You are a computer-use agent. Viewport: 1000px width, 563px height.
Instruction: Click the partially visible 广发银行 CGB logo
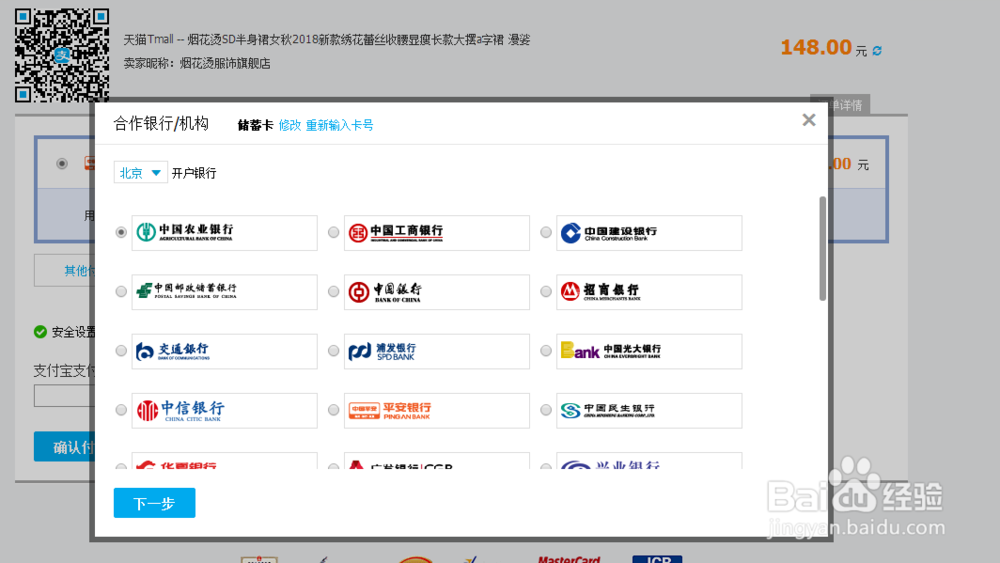click(401, 465)
